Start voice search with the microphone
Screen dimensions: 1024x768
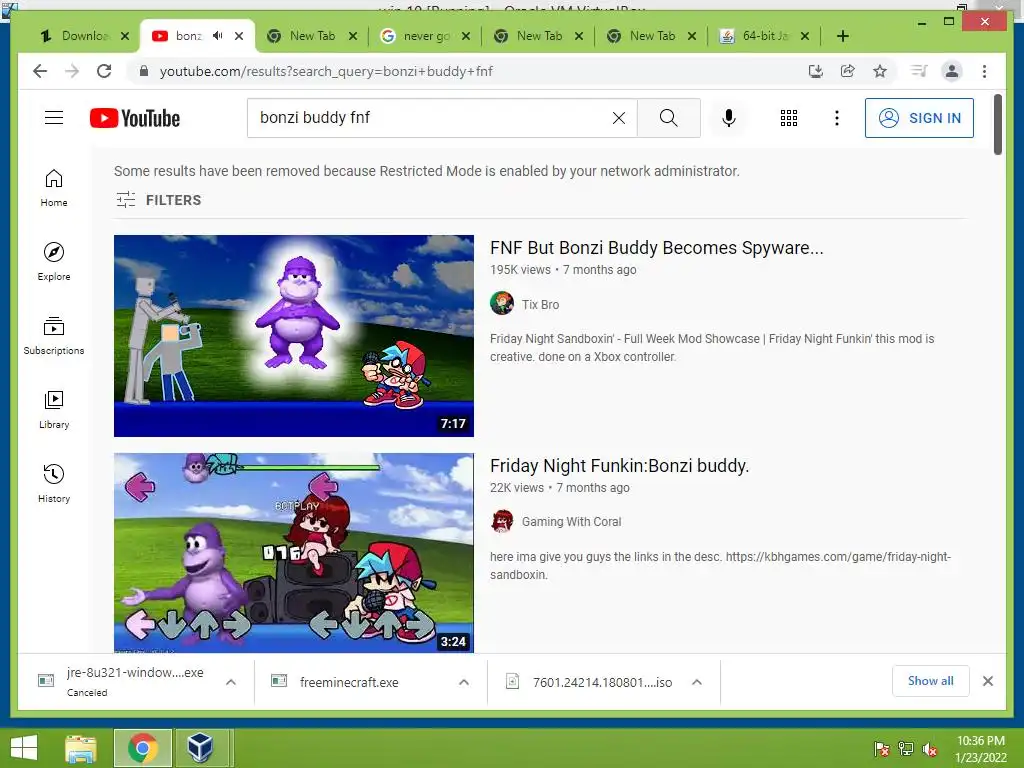click(729, 118)
